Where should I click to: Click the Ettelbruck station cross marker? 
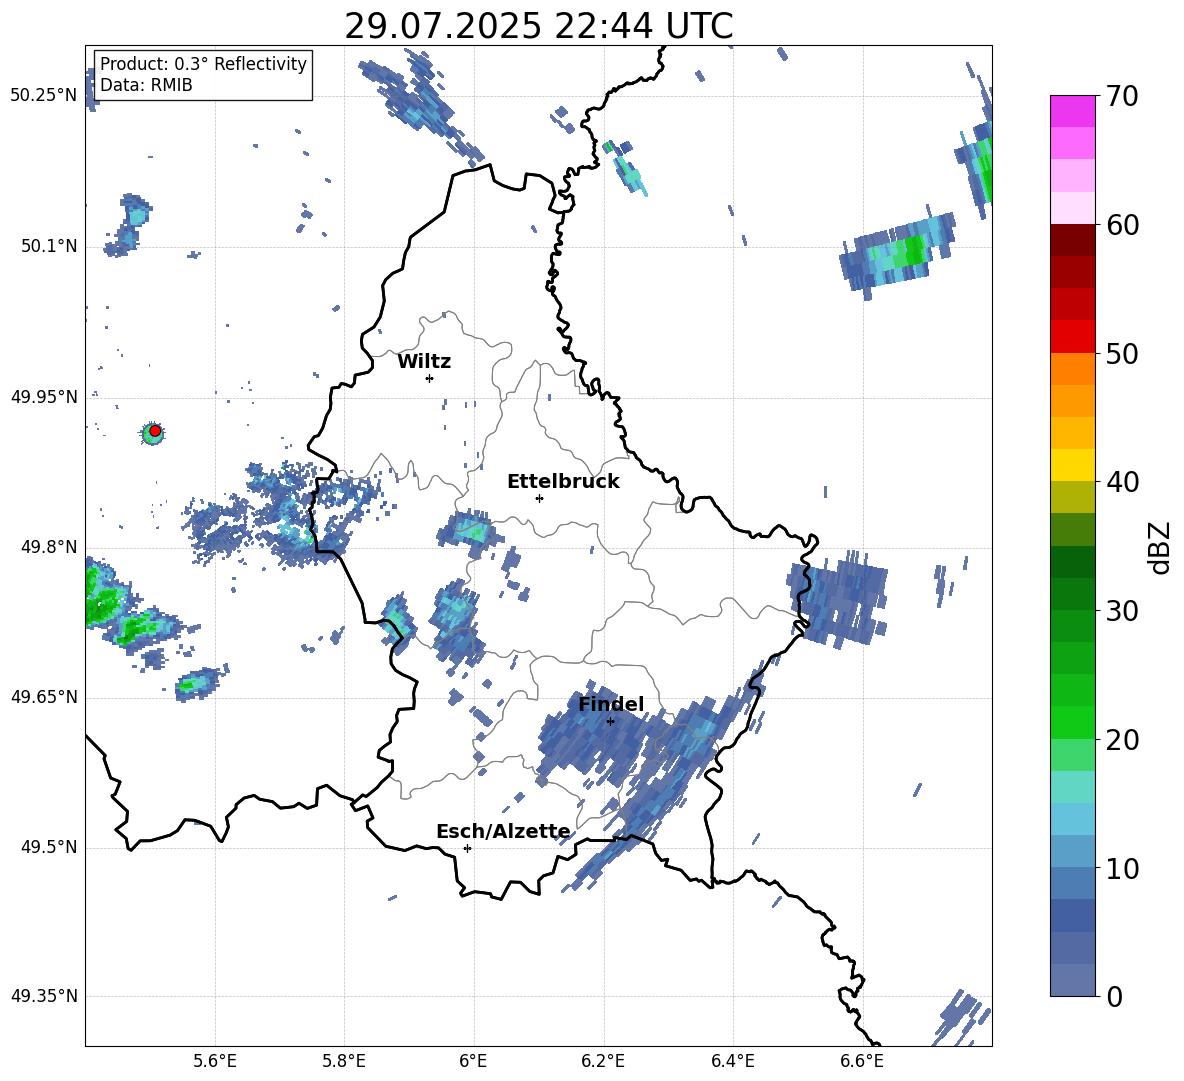[539, 498]
